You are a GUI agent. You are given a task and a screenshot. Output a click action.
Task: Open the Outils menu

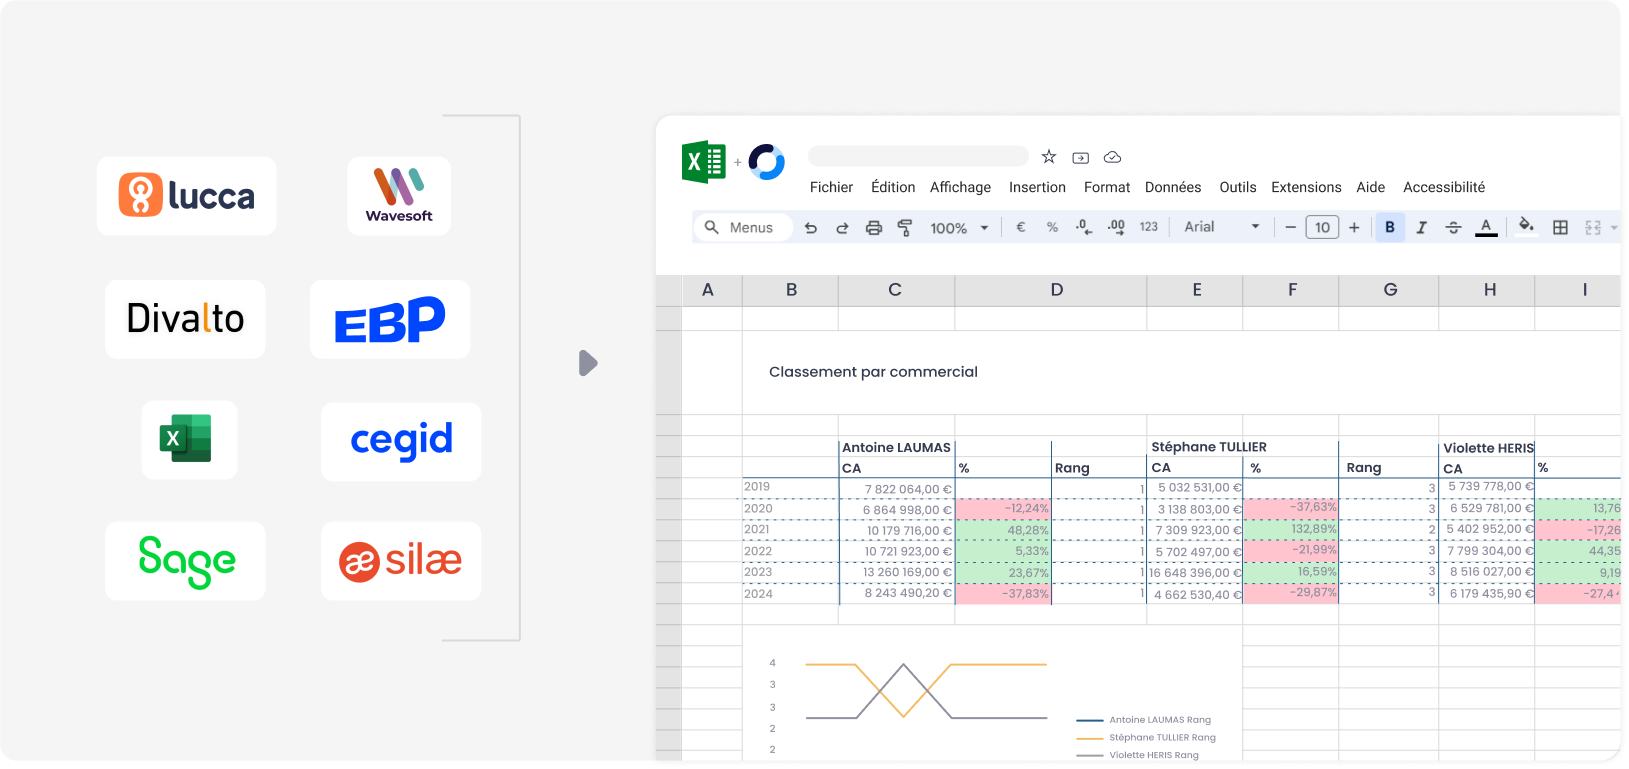click(1238, 187)
